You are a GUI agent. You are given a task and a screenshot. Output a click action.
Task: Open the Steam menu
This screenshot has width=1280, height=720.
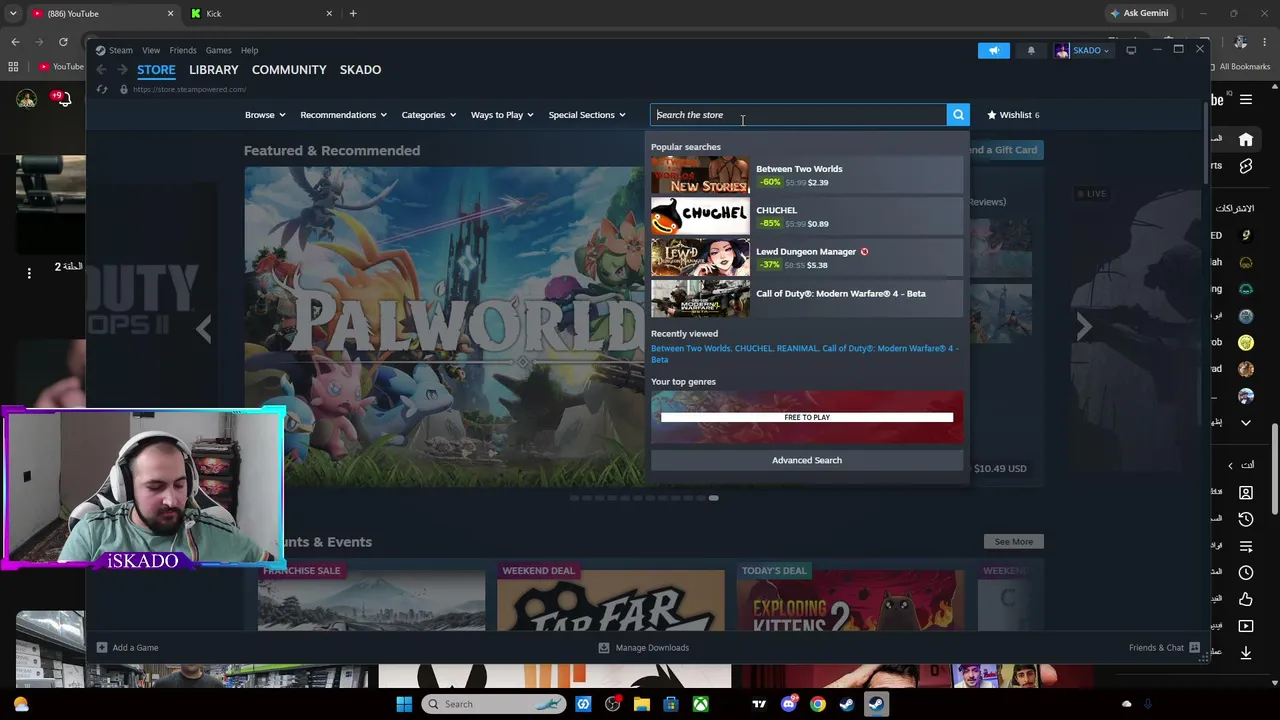pyautogui.click(x=121, y=50)
